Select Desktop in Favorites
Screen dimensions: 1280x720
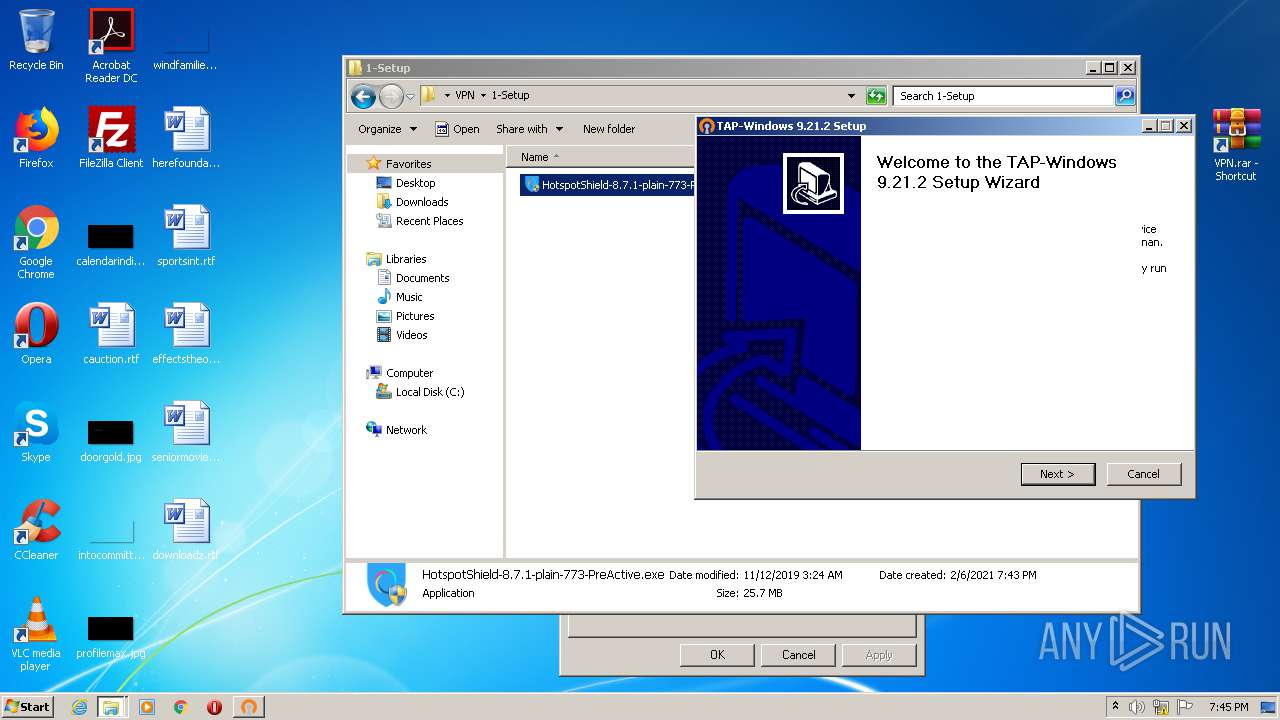coord(415,183)
